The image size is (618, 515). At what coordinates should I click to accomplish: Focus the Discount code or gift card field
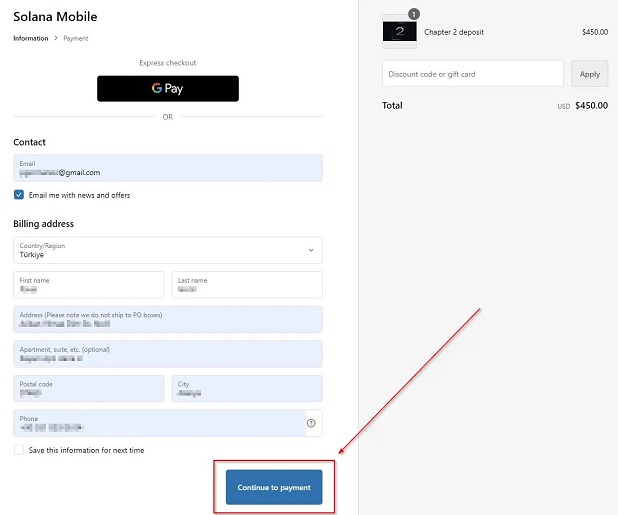(472, 74)
